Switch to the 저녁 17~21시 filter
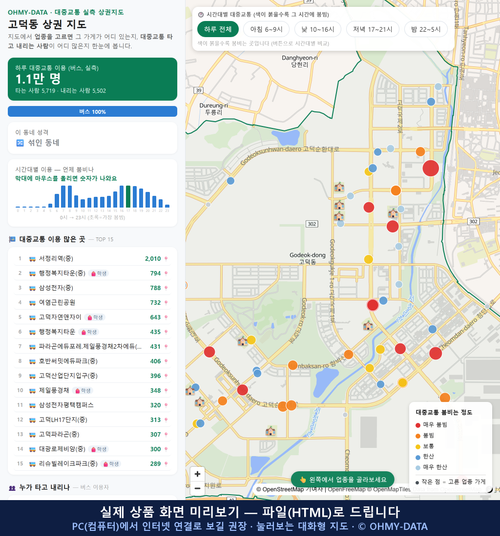This screenshot has height=536, width=500. pyautogui.click(x=372, y=29)
